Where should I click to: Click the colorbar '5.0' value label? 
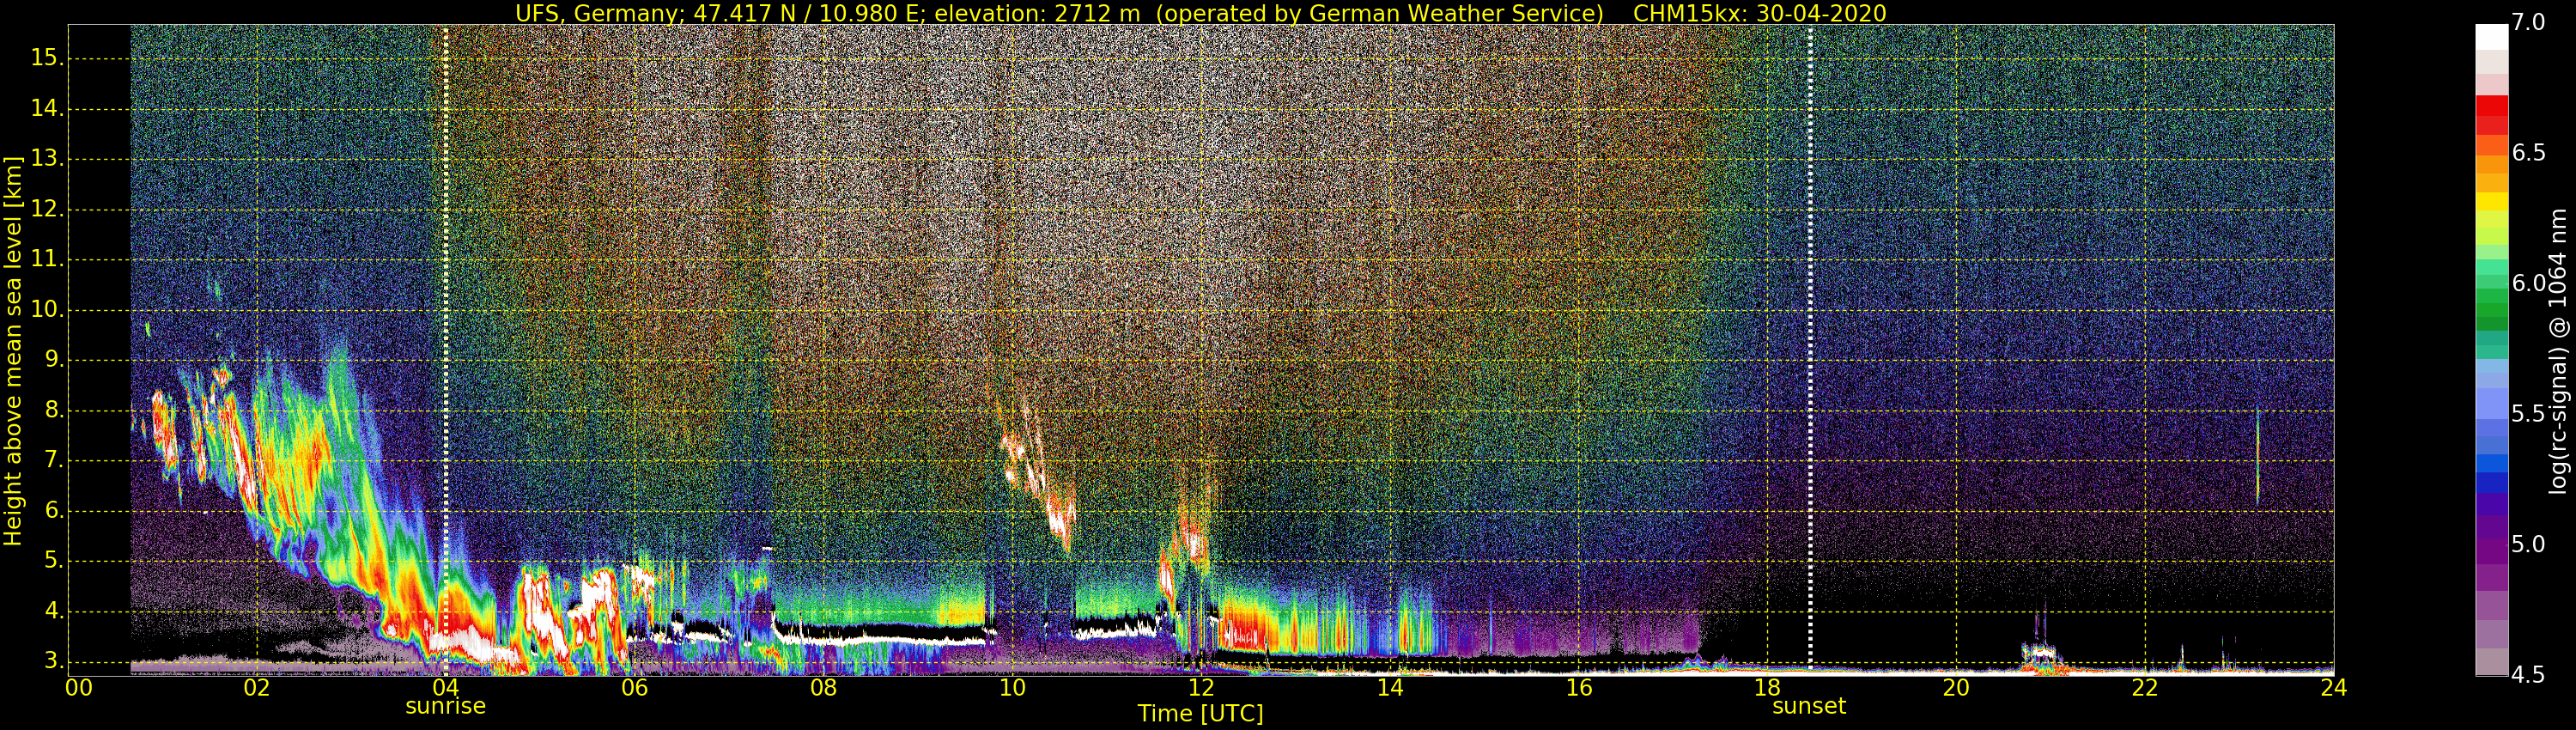point(2528,544)
